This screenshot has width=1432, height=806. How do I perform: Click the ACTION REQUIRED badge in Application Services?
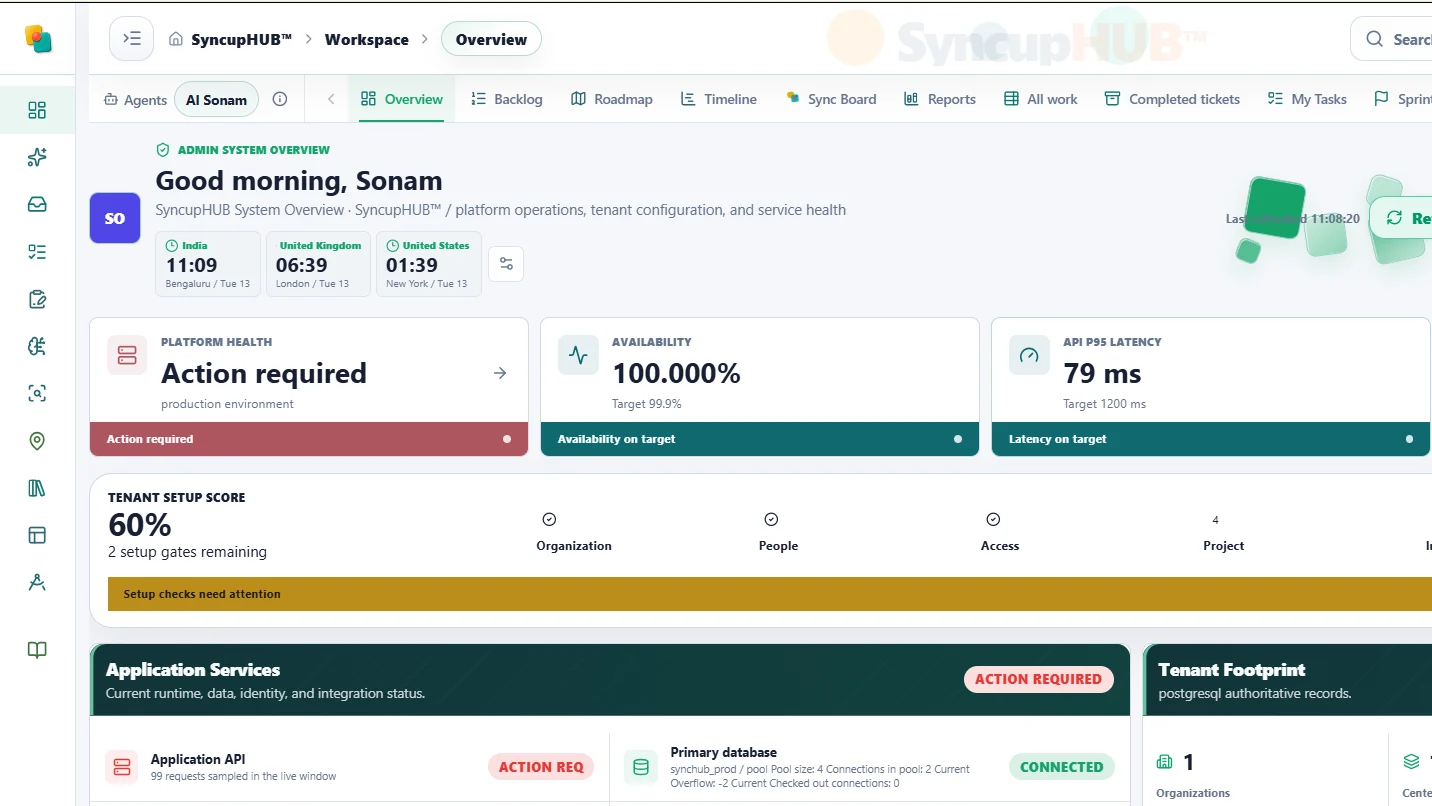pos(1038,679)
